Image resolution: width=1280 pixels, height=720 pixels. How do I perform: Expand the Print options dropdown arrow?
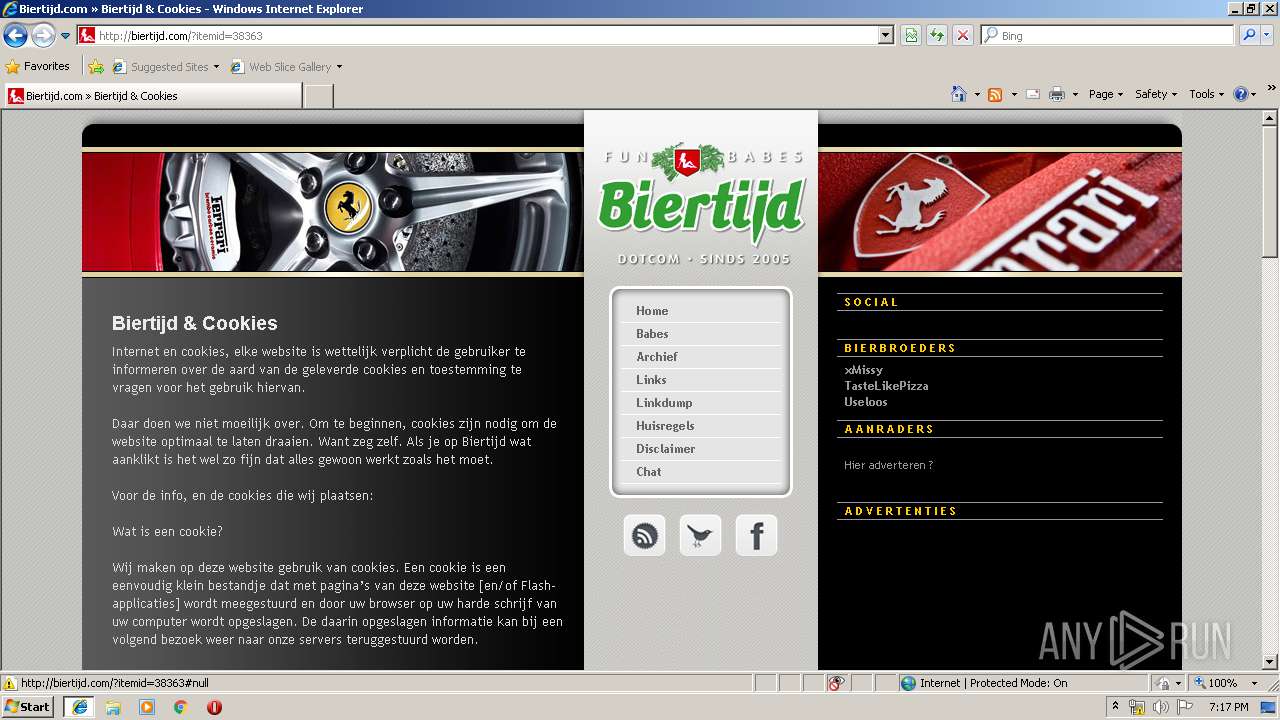coord(1075,94)
